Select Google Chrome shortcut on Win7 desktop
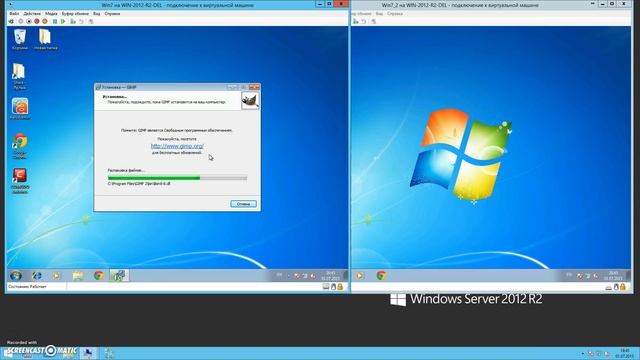The image size is (640, 360). tap(20, 146)
